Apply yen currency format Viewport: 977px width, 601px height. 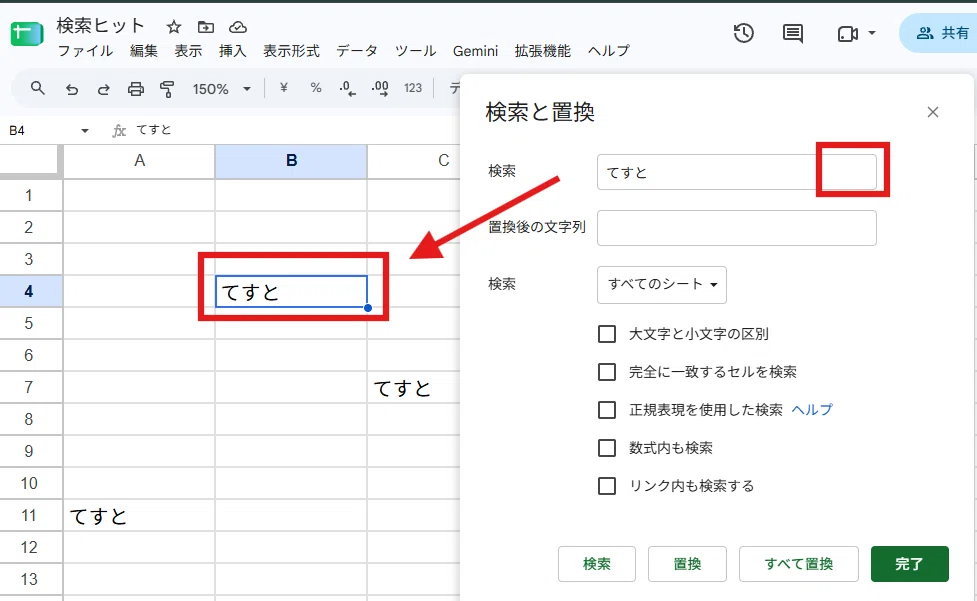coord(284,88)
